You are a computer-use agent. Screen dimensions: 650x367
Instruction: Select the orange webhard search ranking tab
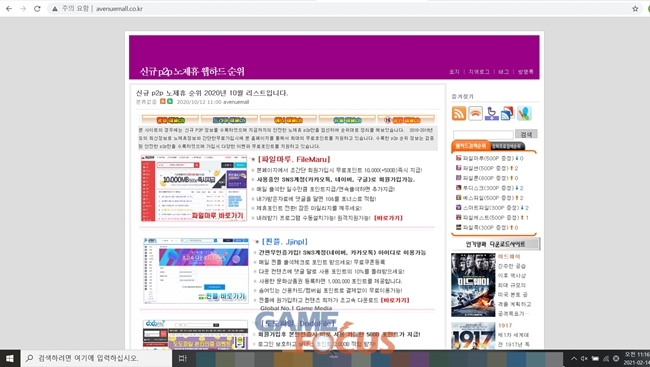[x=470, y=146]
